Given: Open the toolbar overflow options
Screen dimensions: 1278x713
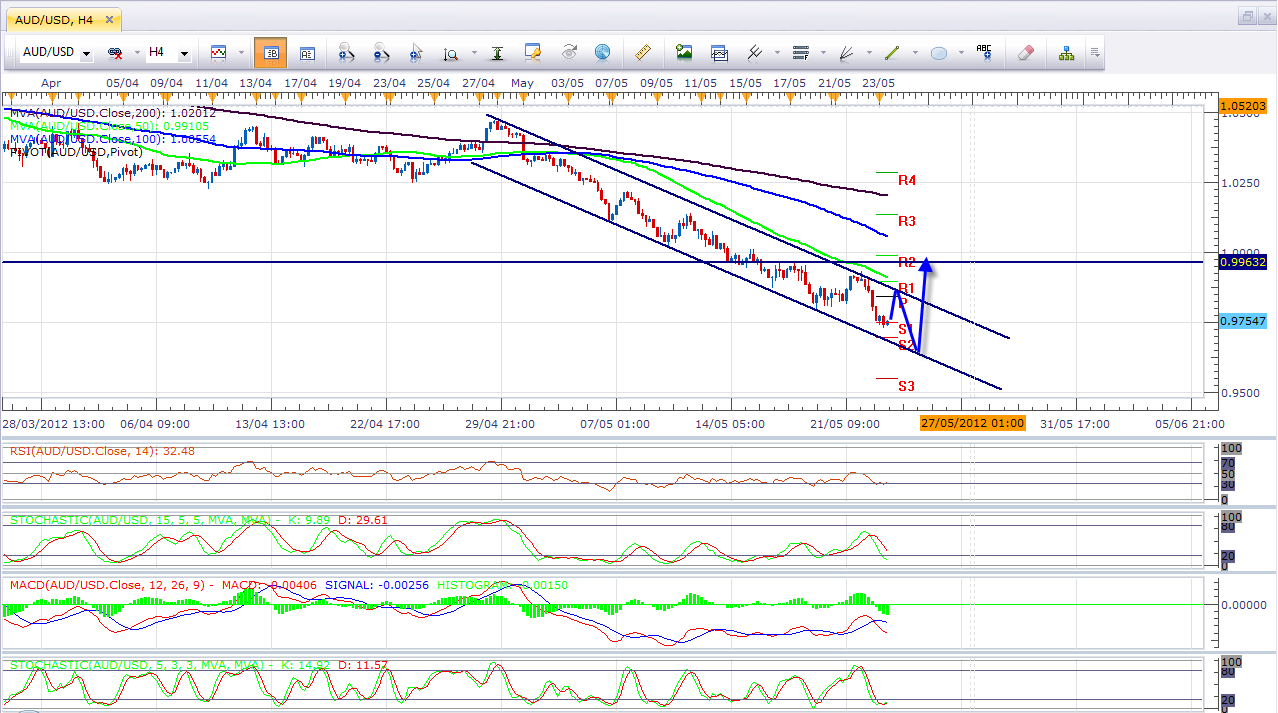Looking at the screenshot, I should coord(1095,53).
